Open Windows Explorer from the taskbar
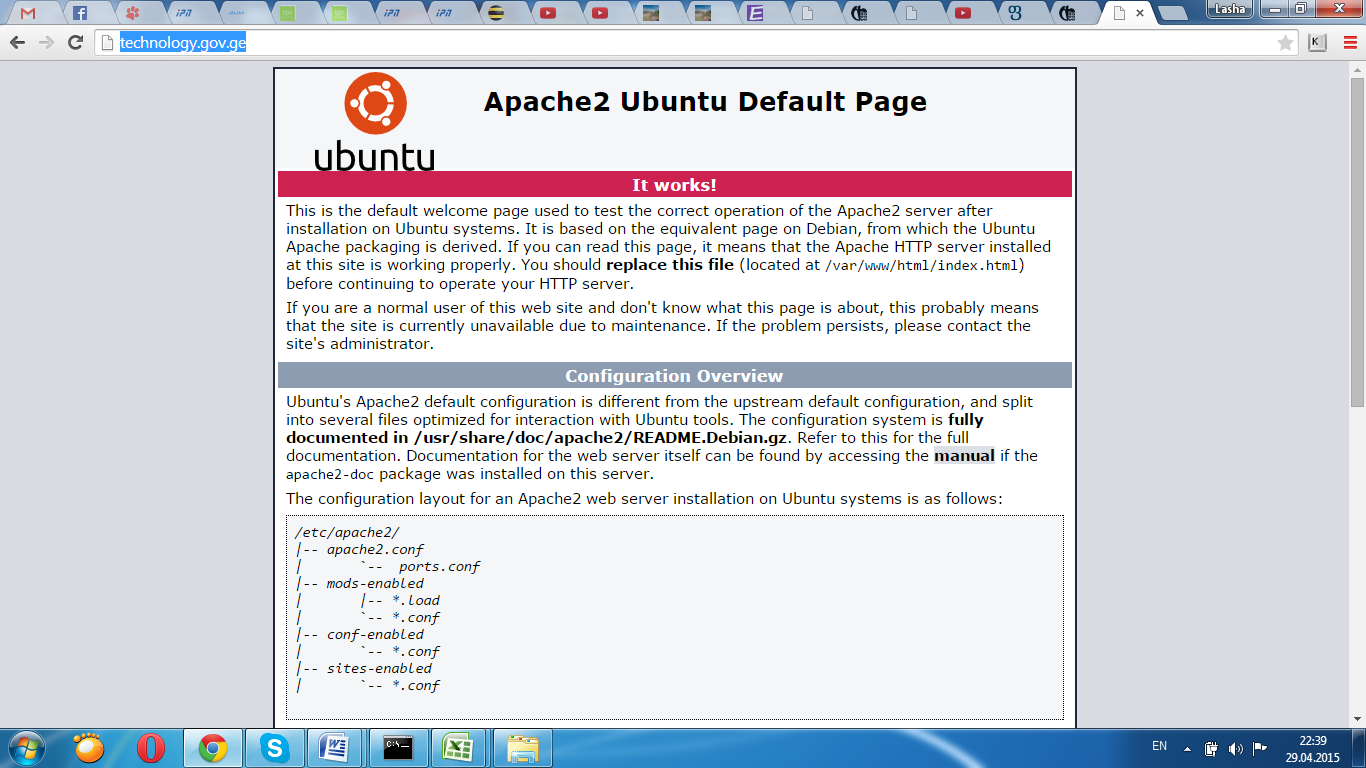 click(x=523, y=748)
